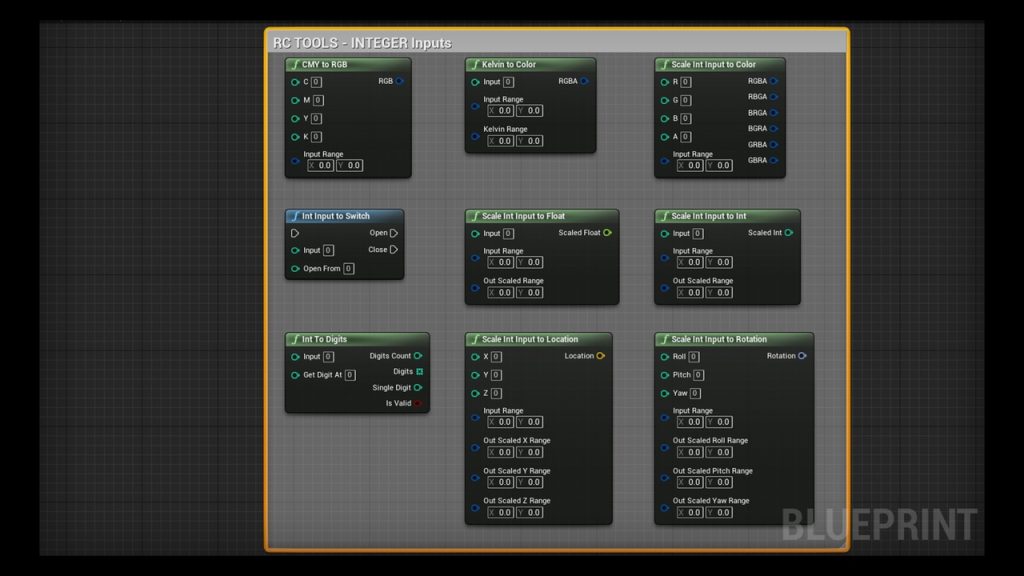Click the RGBA output pin on Kelvin to Color
1024x576 pixels.
pos(585,82)
